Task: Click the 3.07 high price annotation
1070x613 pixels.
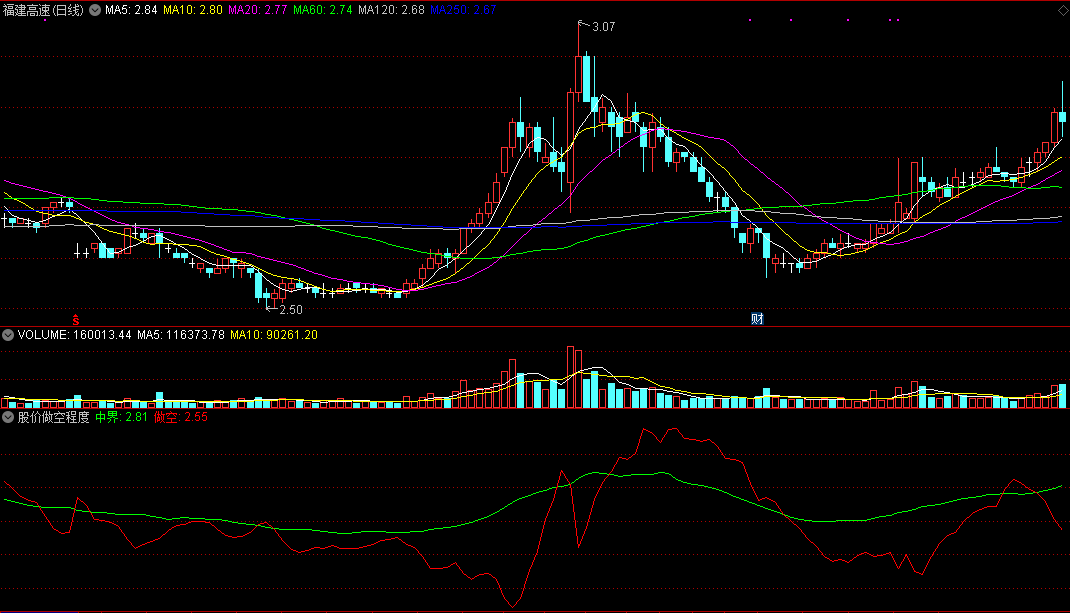Action: click(603, 27)
